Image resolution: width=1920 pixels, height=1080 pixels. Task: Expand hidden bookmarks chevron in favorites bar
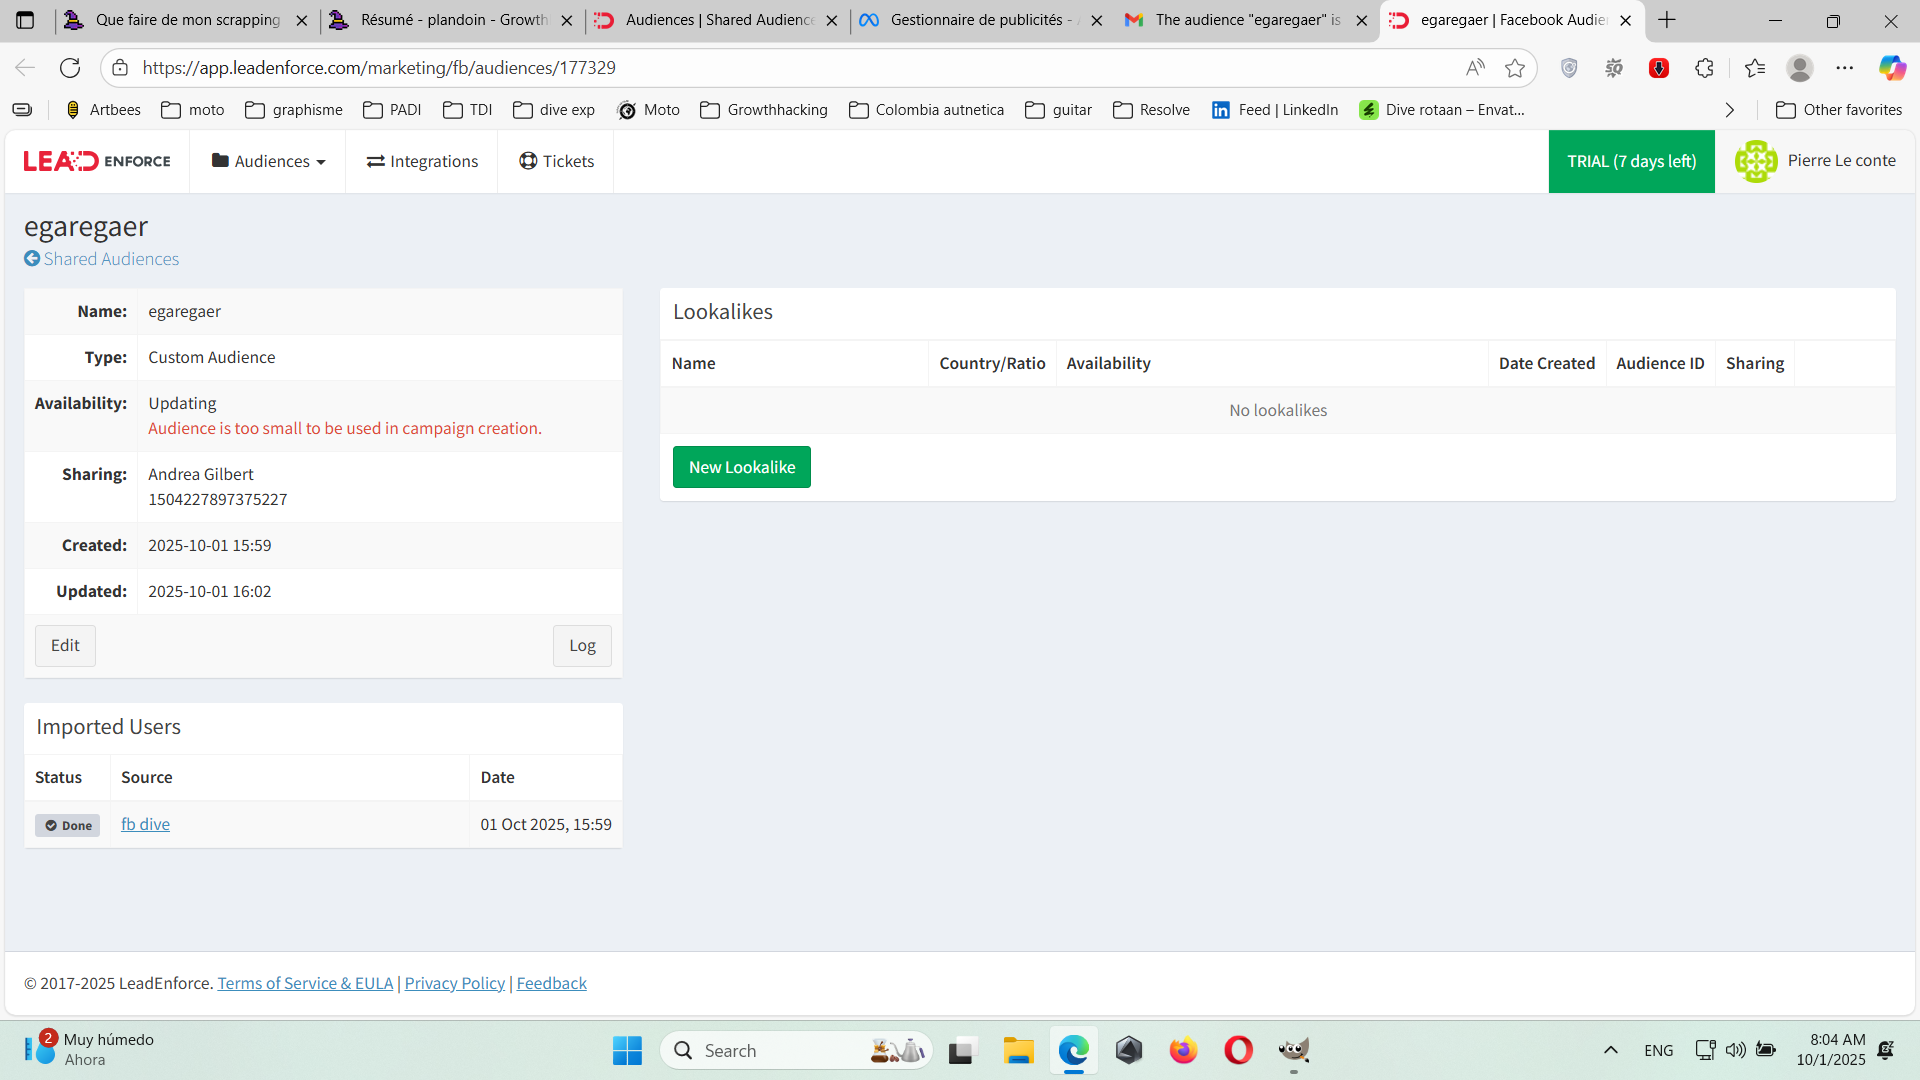pyautogui.click(x=1730, y=110)
